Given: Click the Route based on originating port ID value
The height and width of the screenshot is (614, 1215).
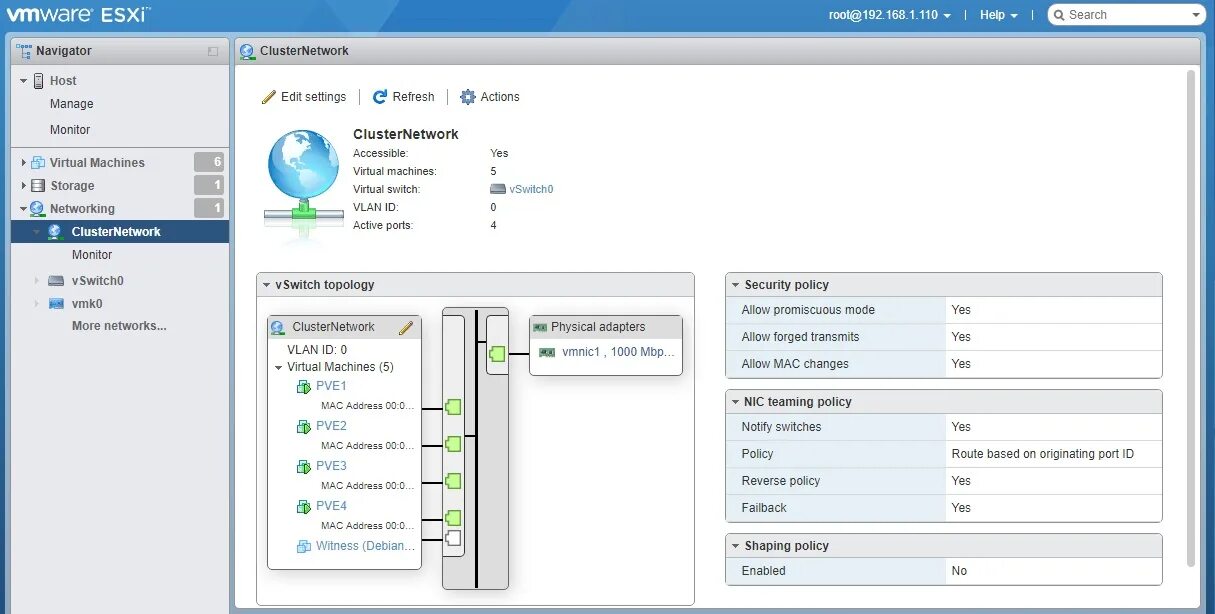Looking at the screenshot, I should pos(1043,454).
